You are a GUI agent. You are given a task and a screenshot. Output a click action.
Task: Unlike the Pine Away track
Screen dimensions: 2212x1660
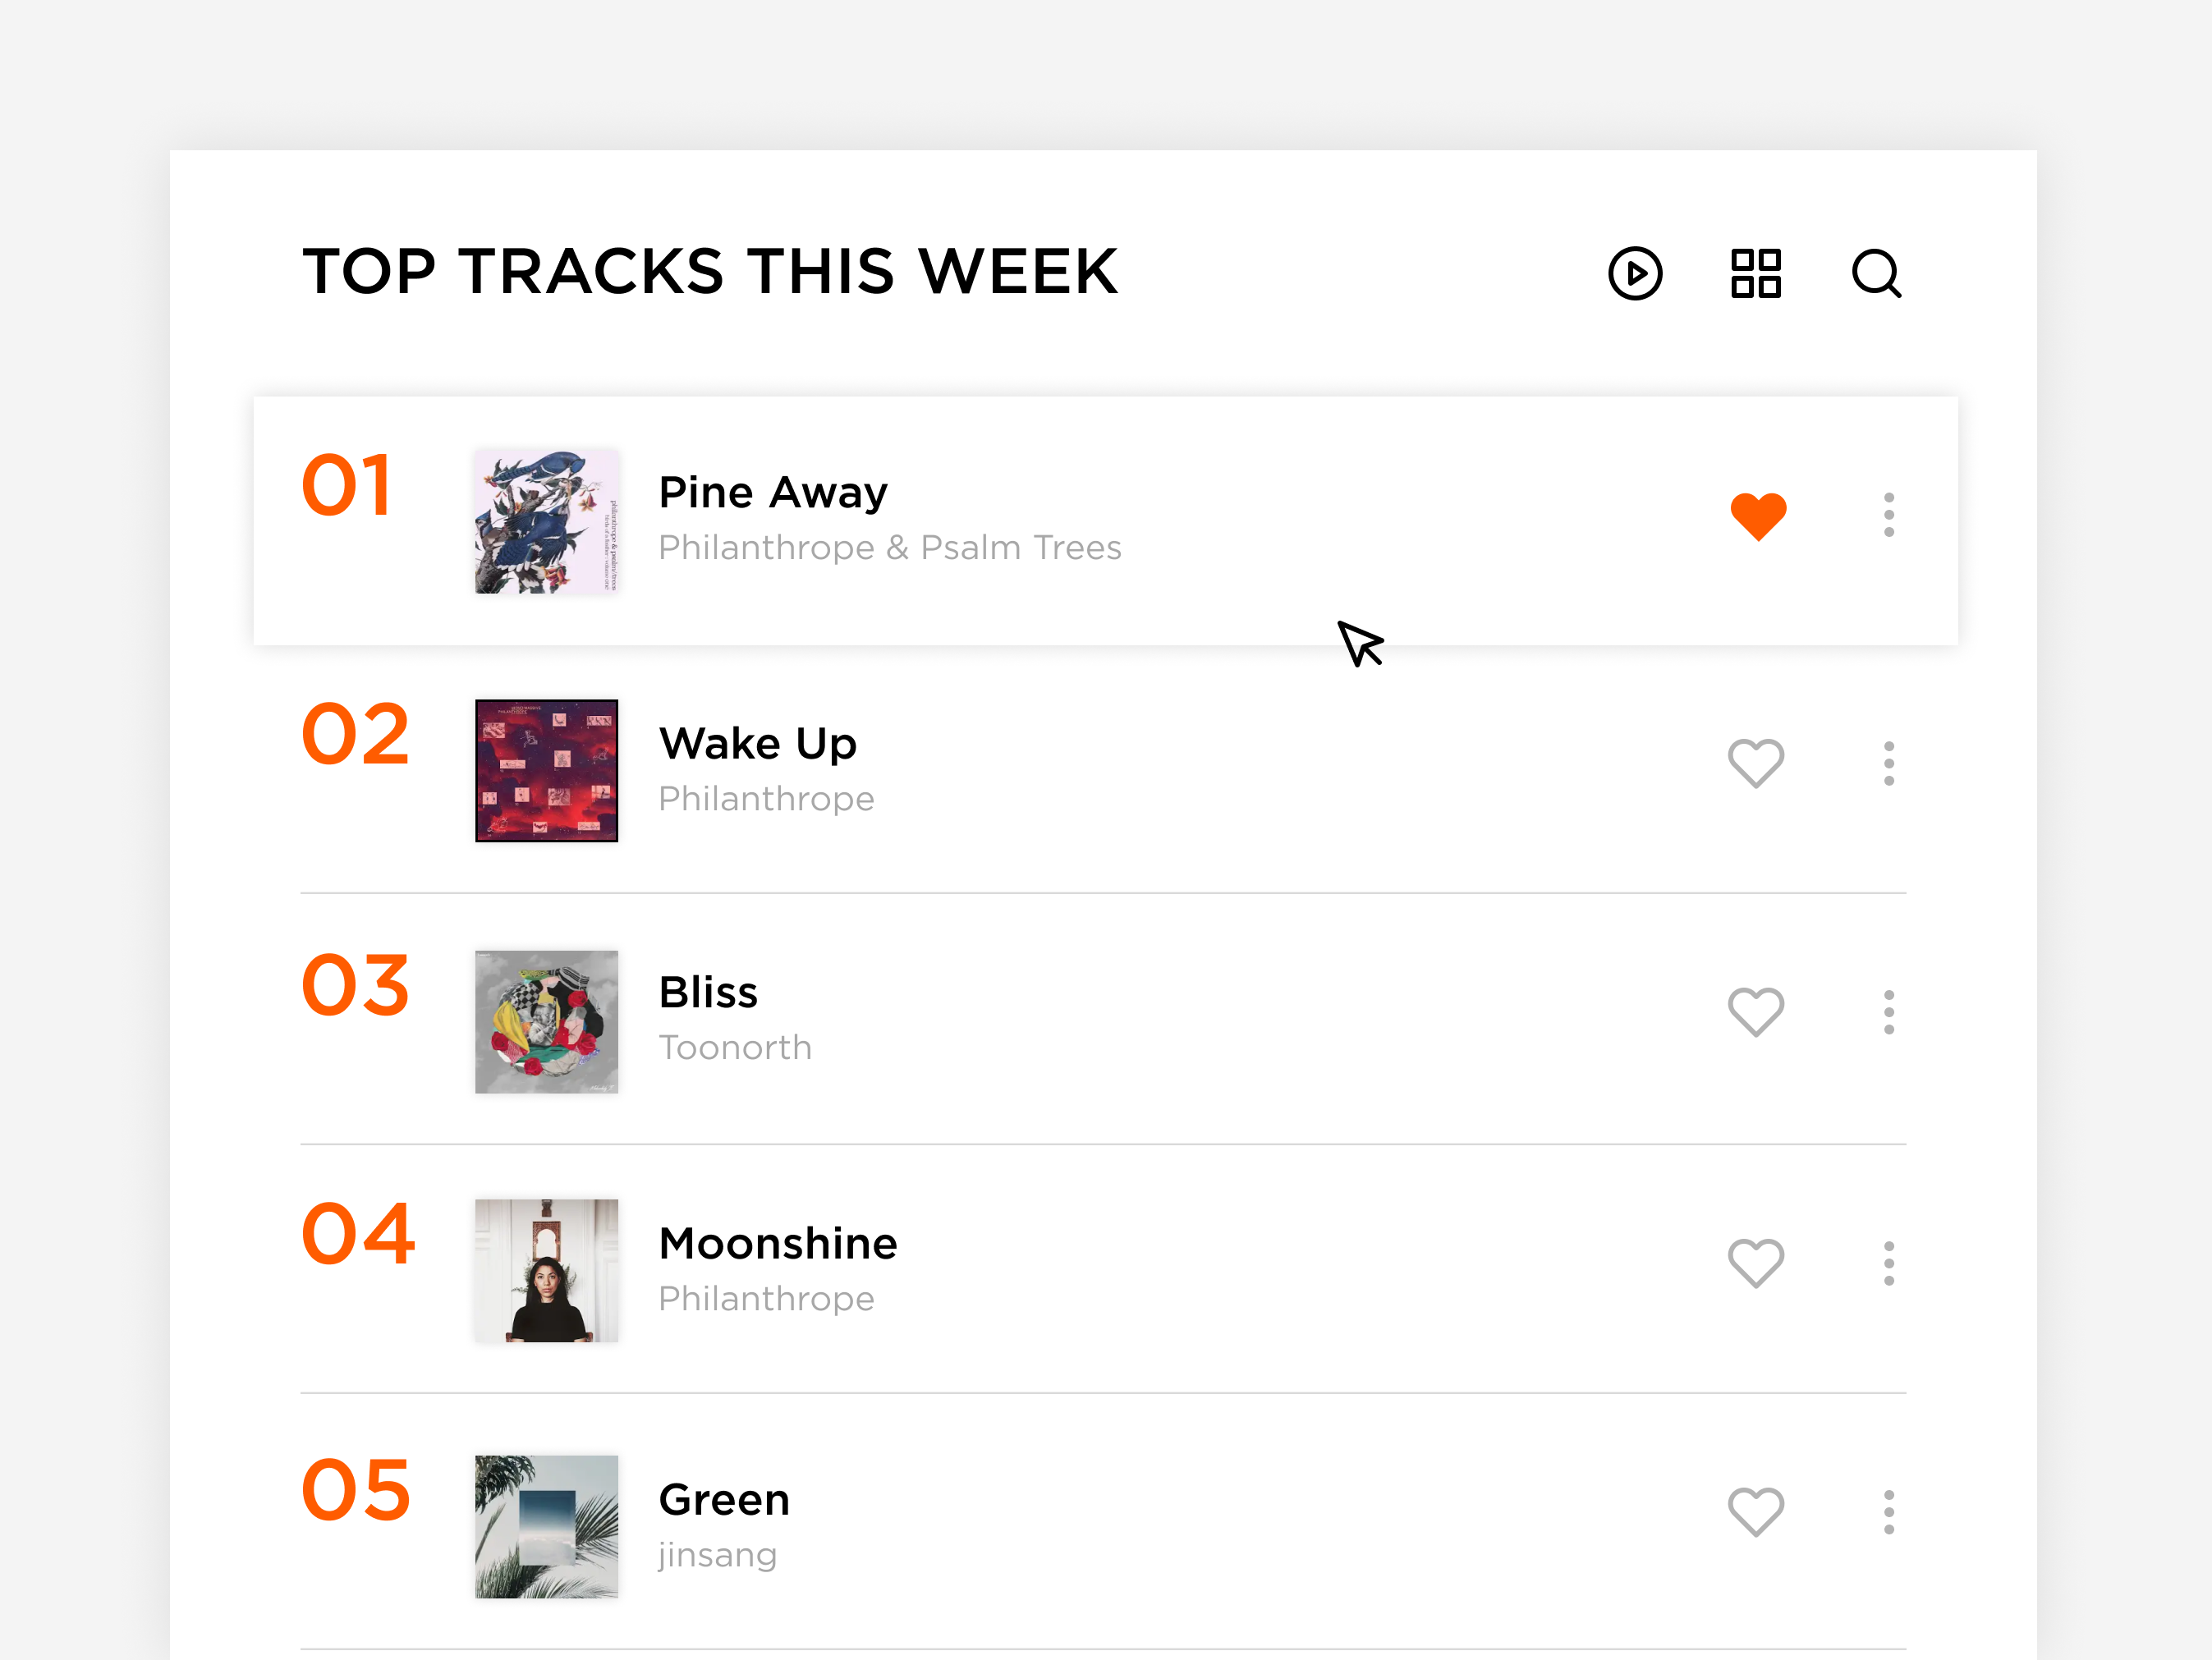(x=1758, y=516)
